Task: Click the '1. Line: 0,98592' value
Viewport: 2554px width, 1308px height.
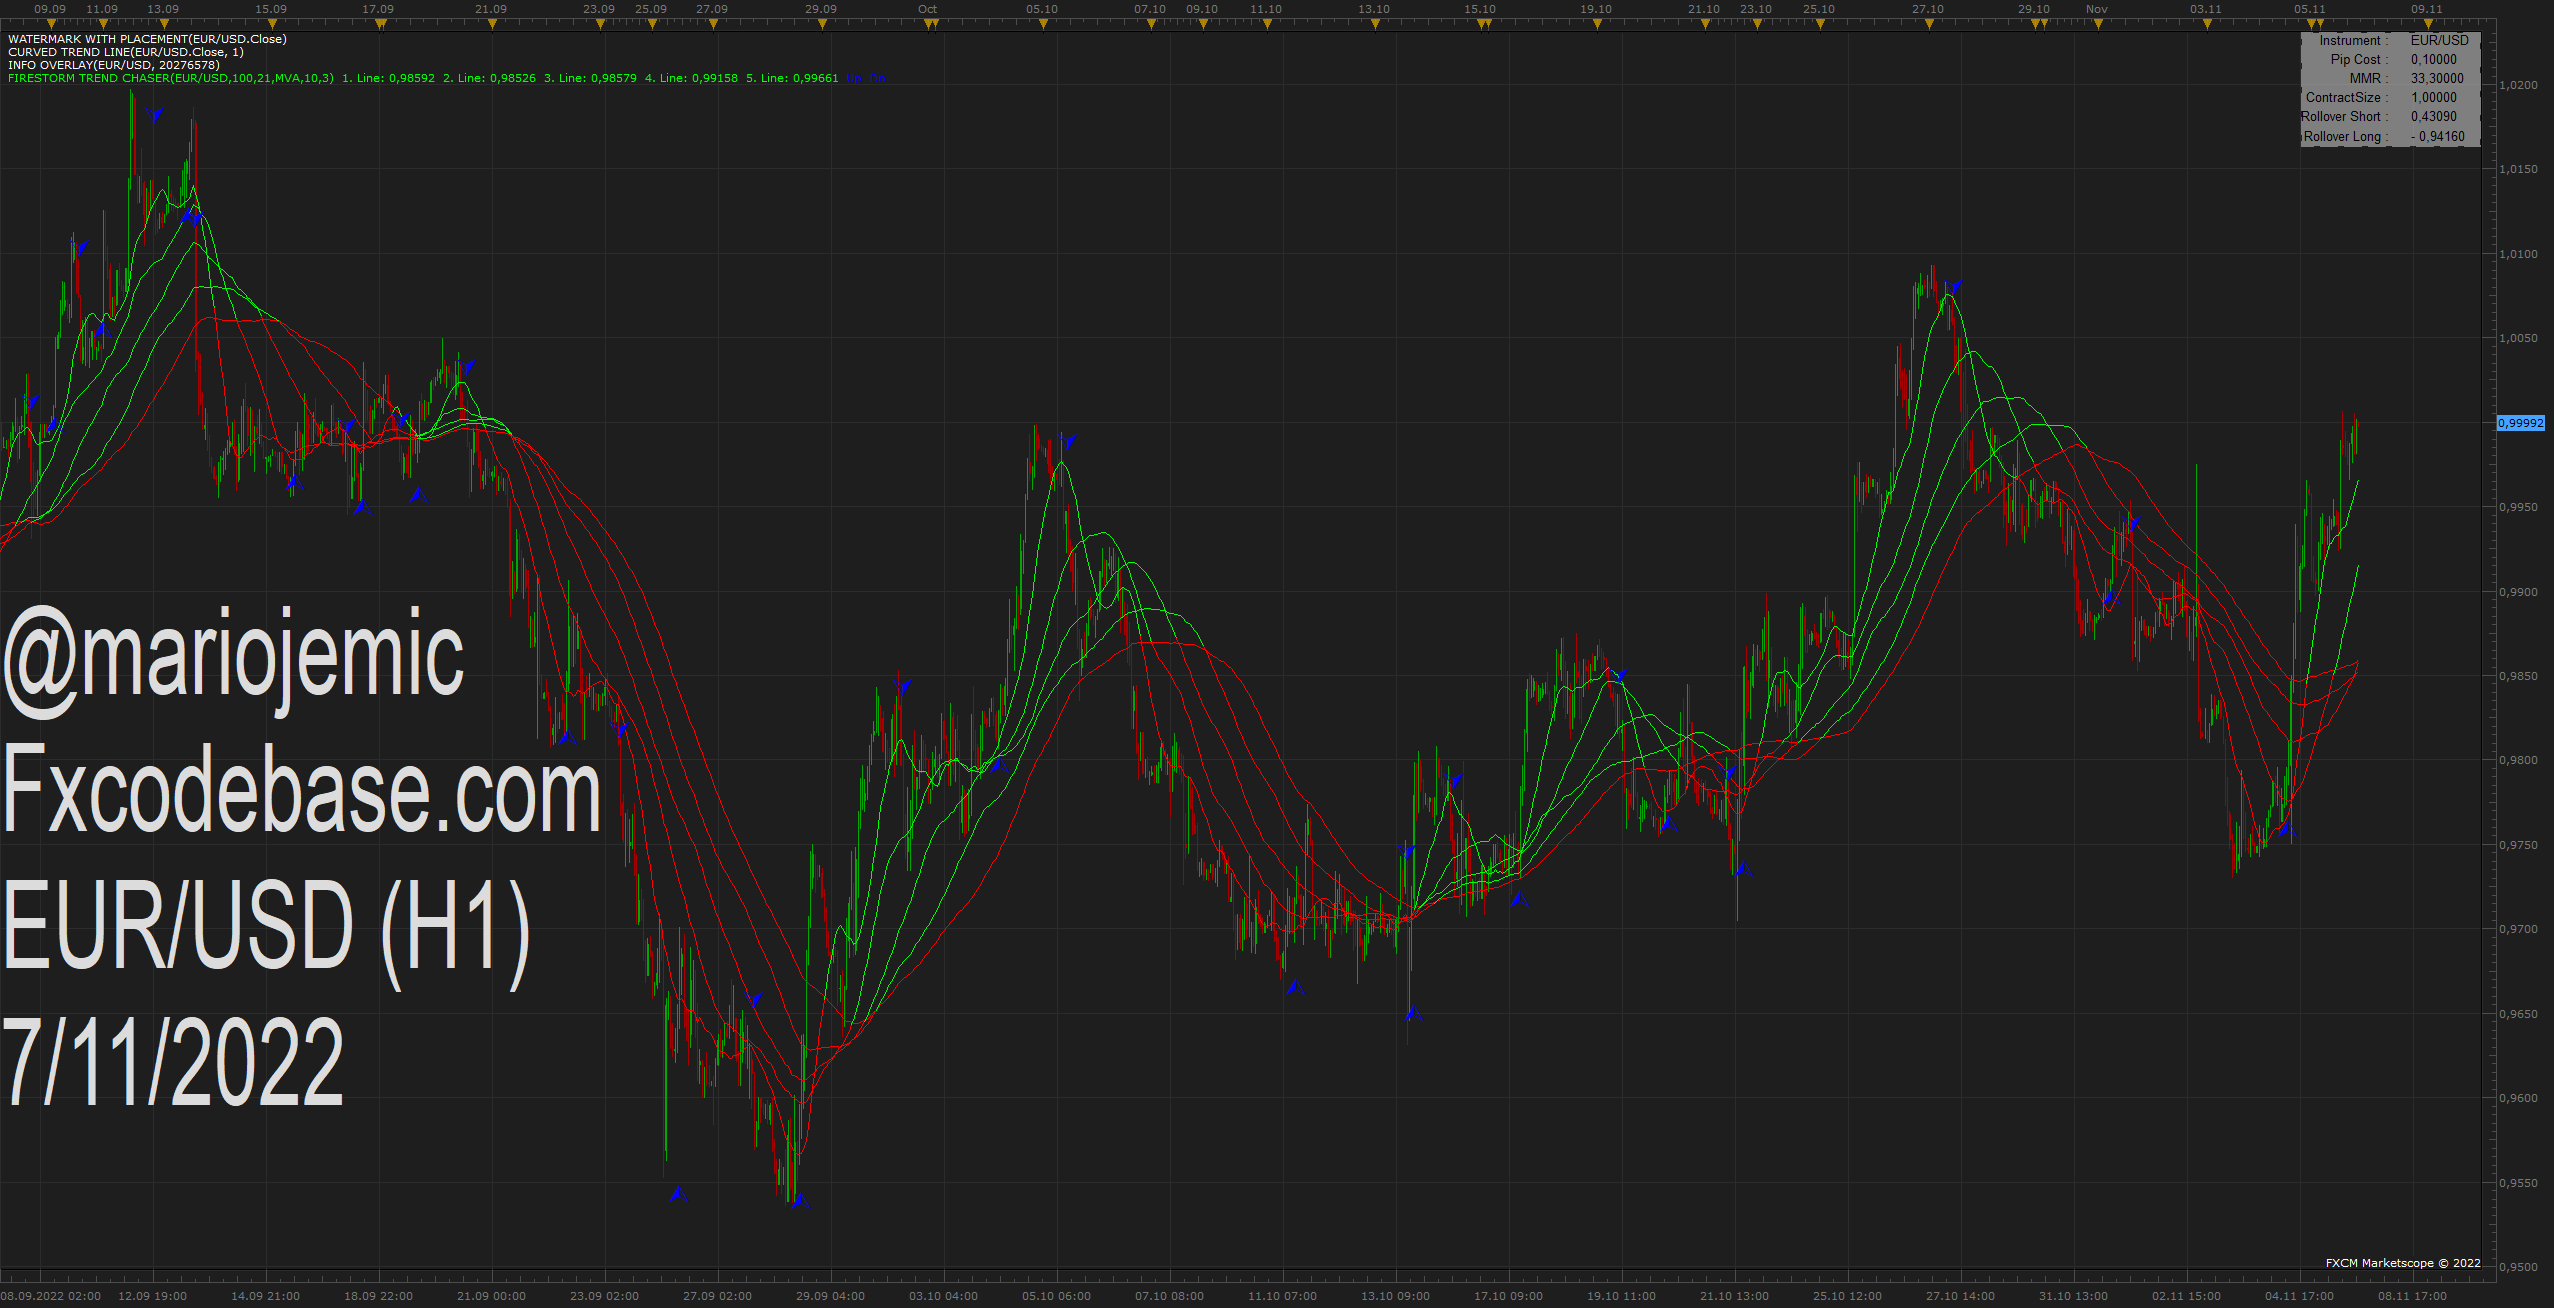Action: point(389,78)
